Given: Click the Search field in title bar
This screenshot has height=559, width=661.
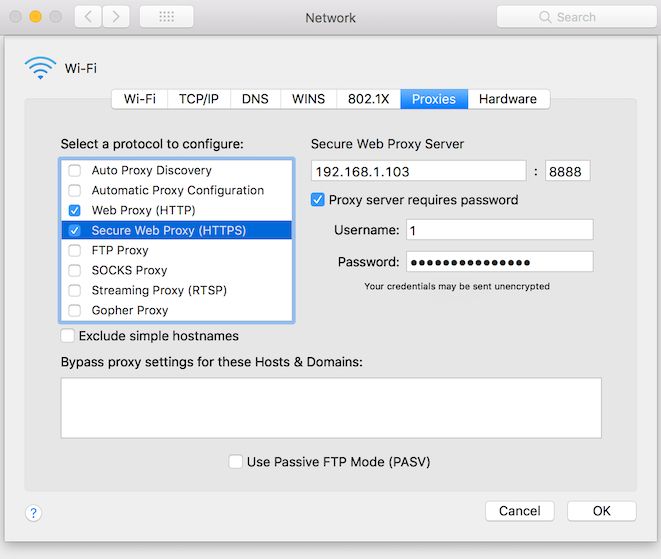Looking at the screenshot, I should pos(576,17).
